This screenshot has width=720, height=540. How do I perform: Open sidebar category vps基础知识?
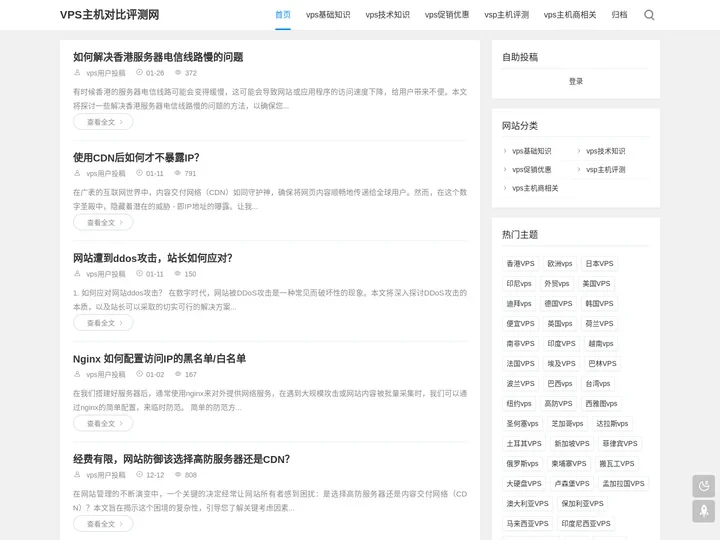coord(532,151)
